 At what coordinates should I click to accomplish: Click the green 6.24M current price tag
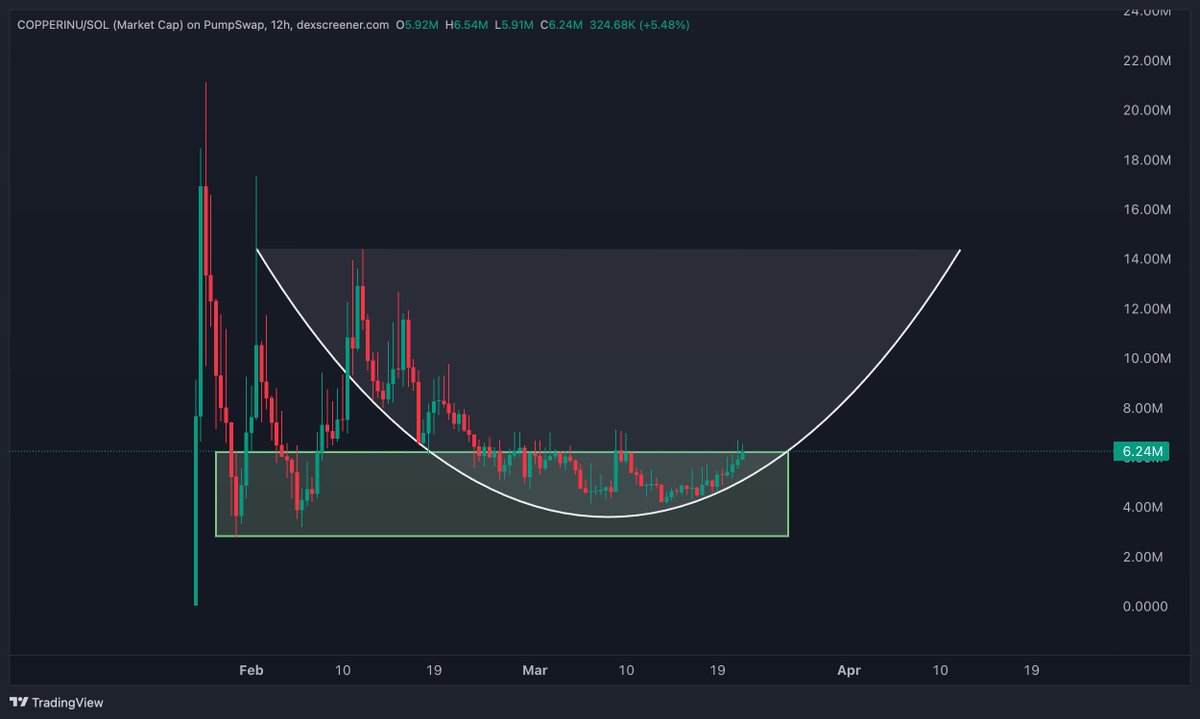[x=1140, y=452]
